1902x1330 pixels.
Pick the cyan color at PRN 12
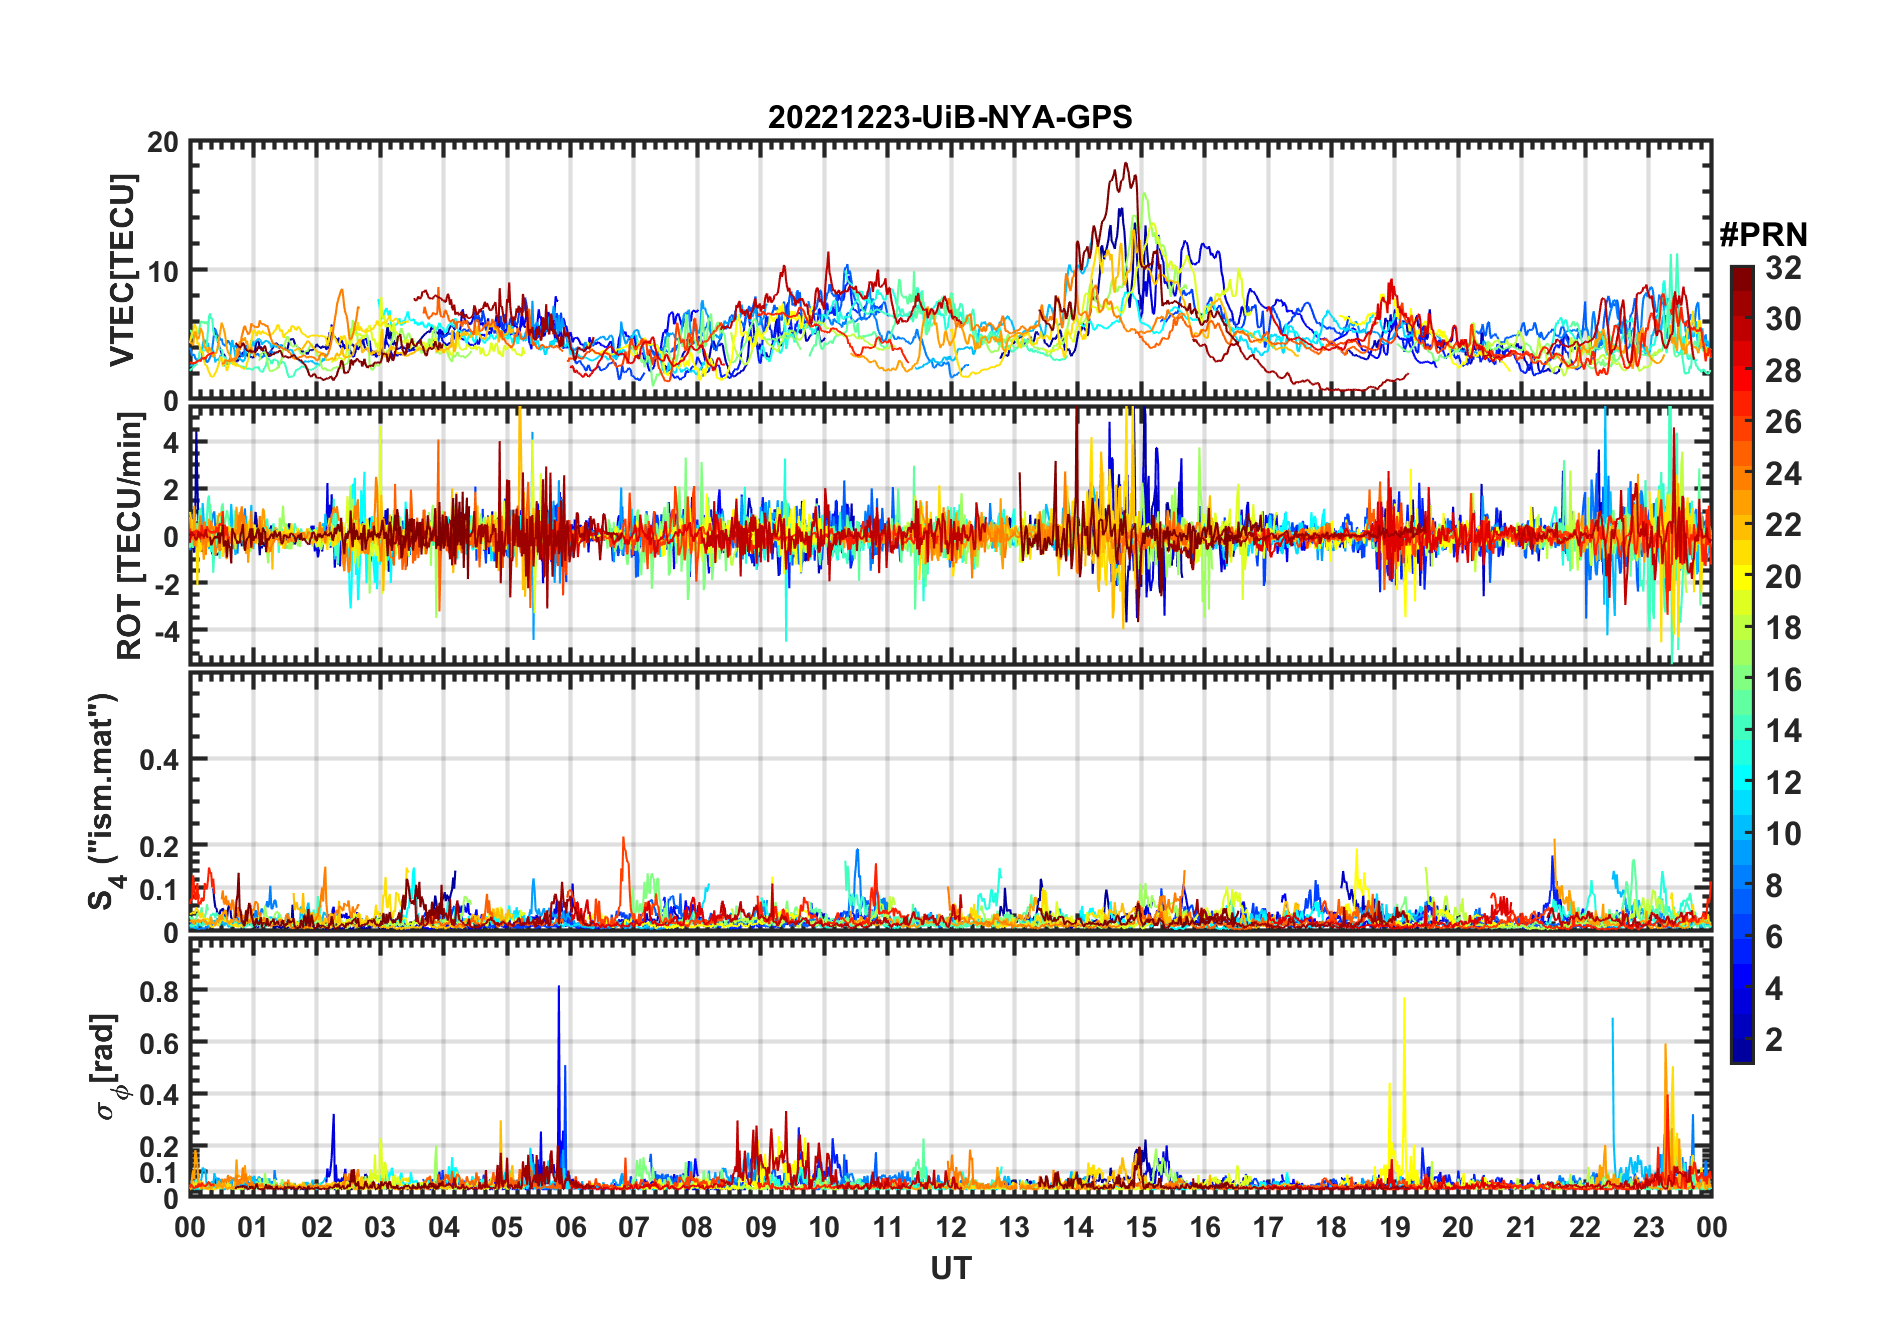(x=1742, y=783)
